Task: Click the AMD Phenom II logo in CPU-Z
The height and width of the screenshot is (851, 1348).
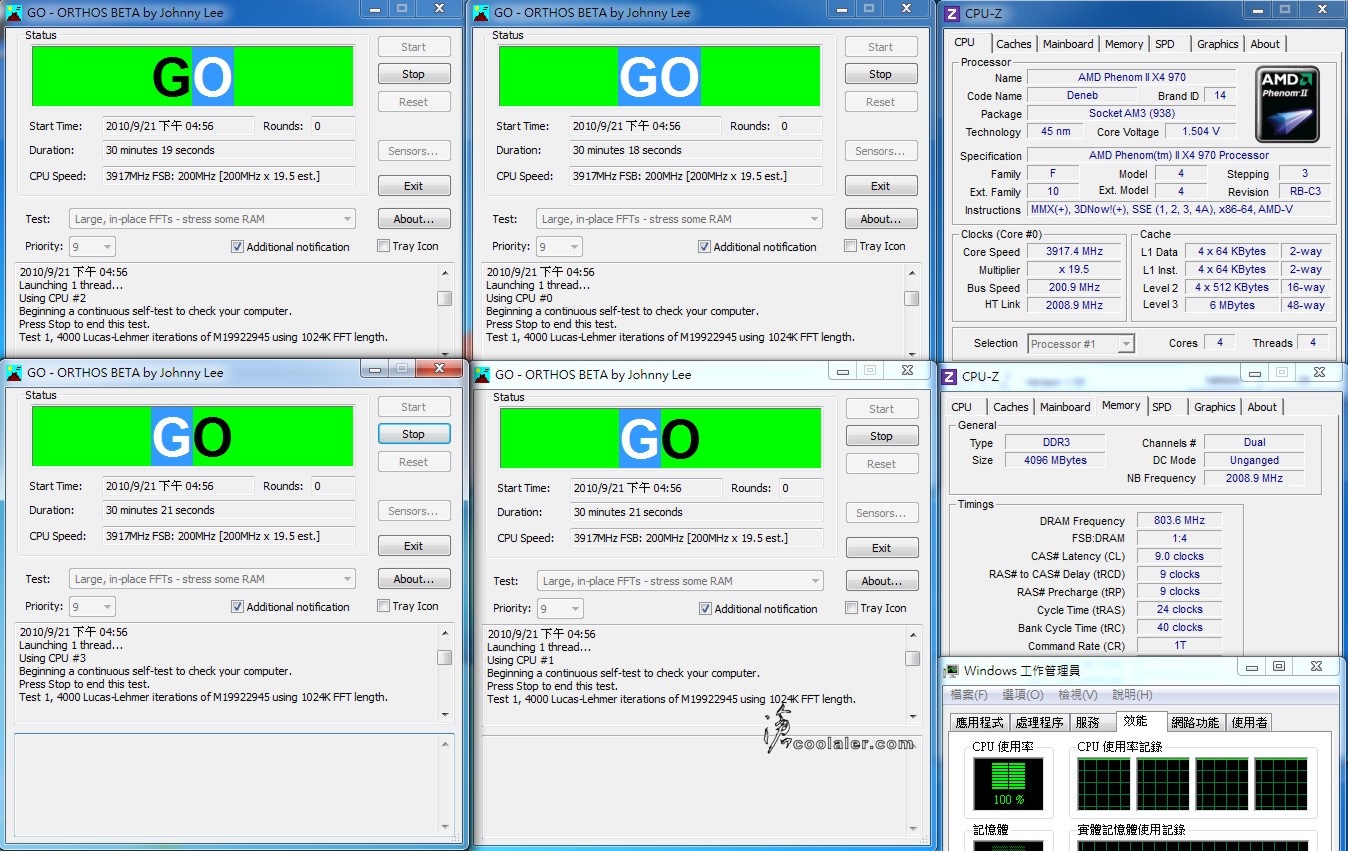Action: click(x=1289, y=104)
